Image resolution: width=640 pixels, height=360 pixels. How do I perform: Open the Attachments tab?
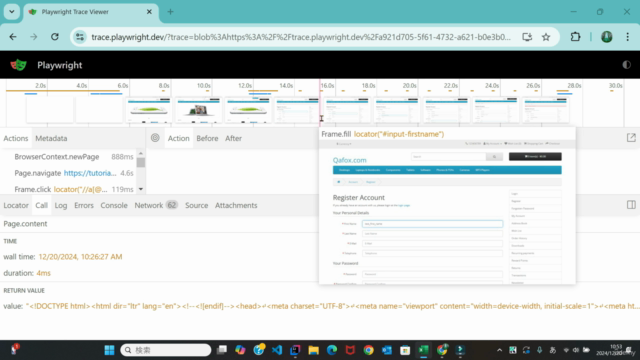[236, 205]
